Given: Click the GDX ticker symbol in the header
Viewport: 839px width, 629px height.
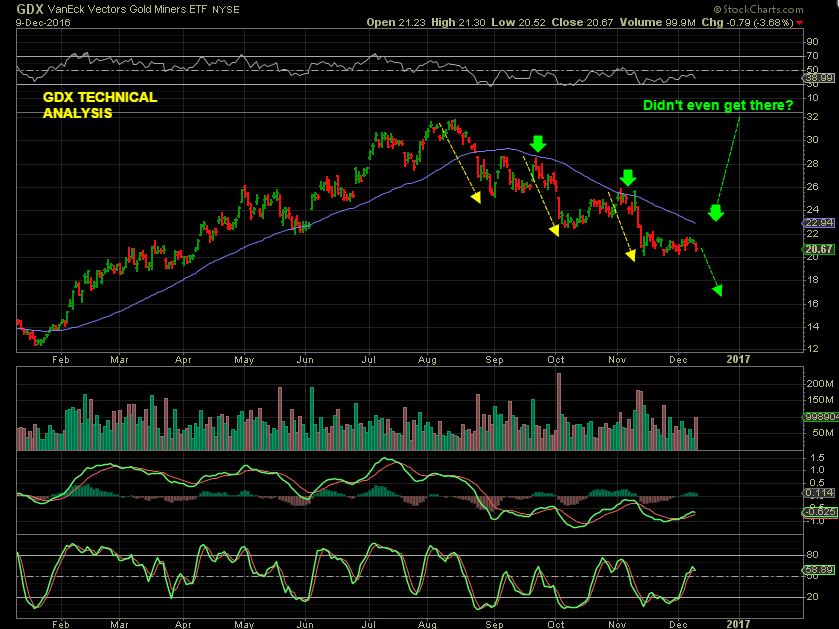Looking at the screenshot, I should (29, 9).
